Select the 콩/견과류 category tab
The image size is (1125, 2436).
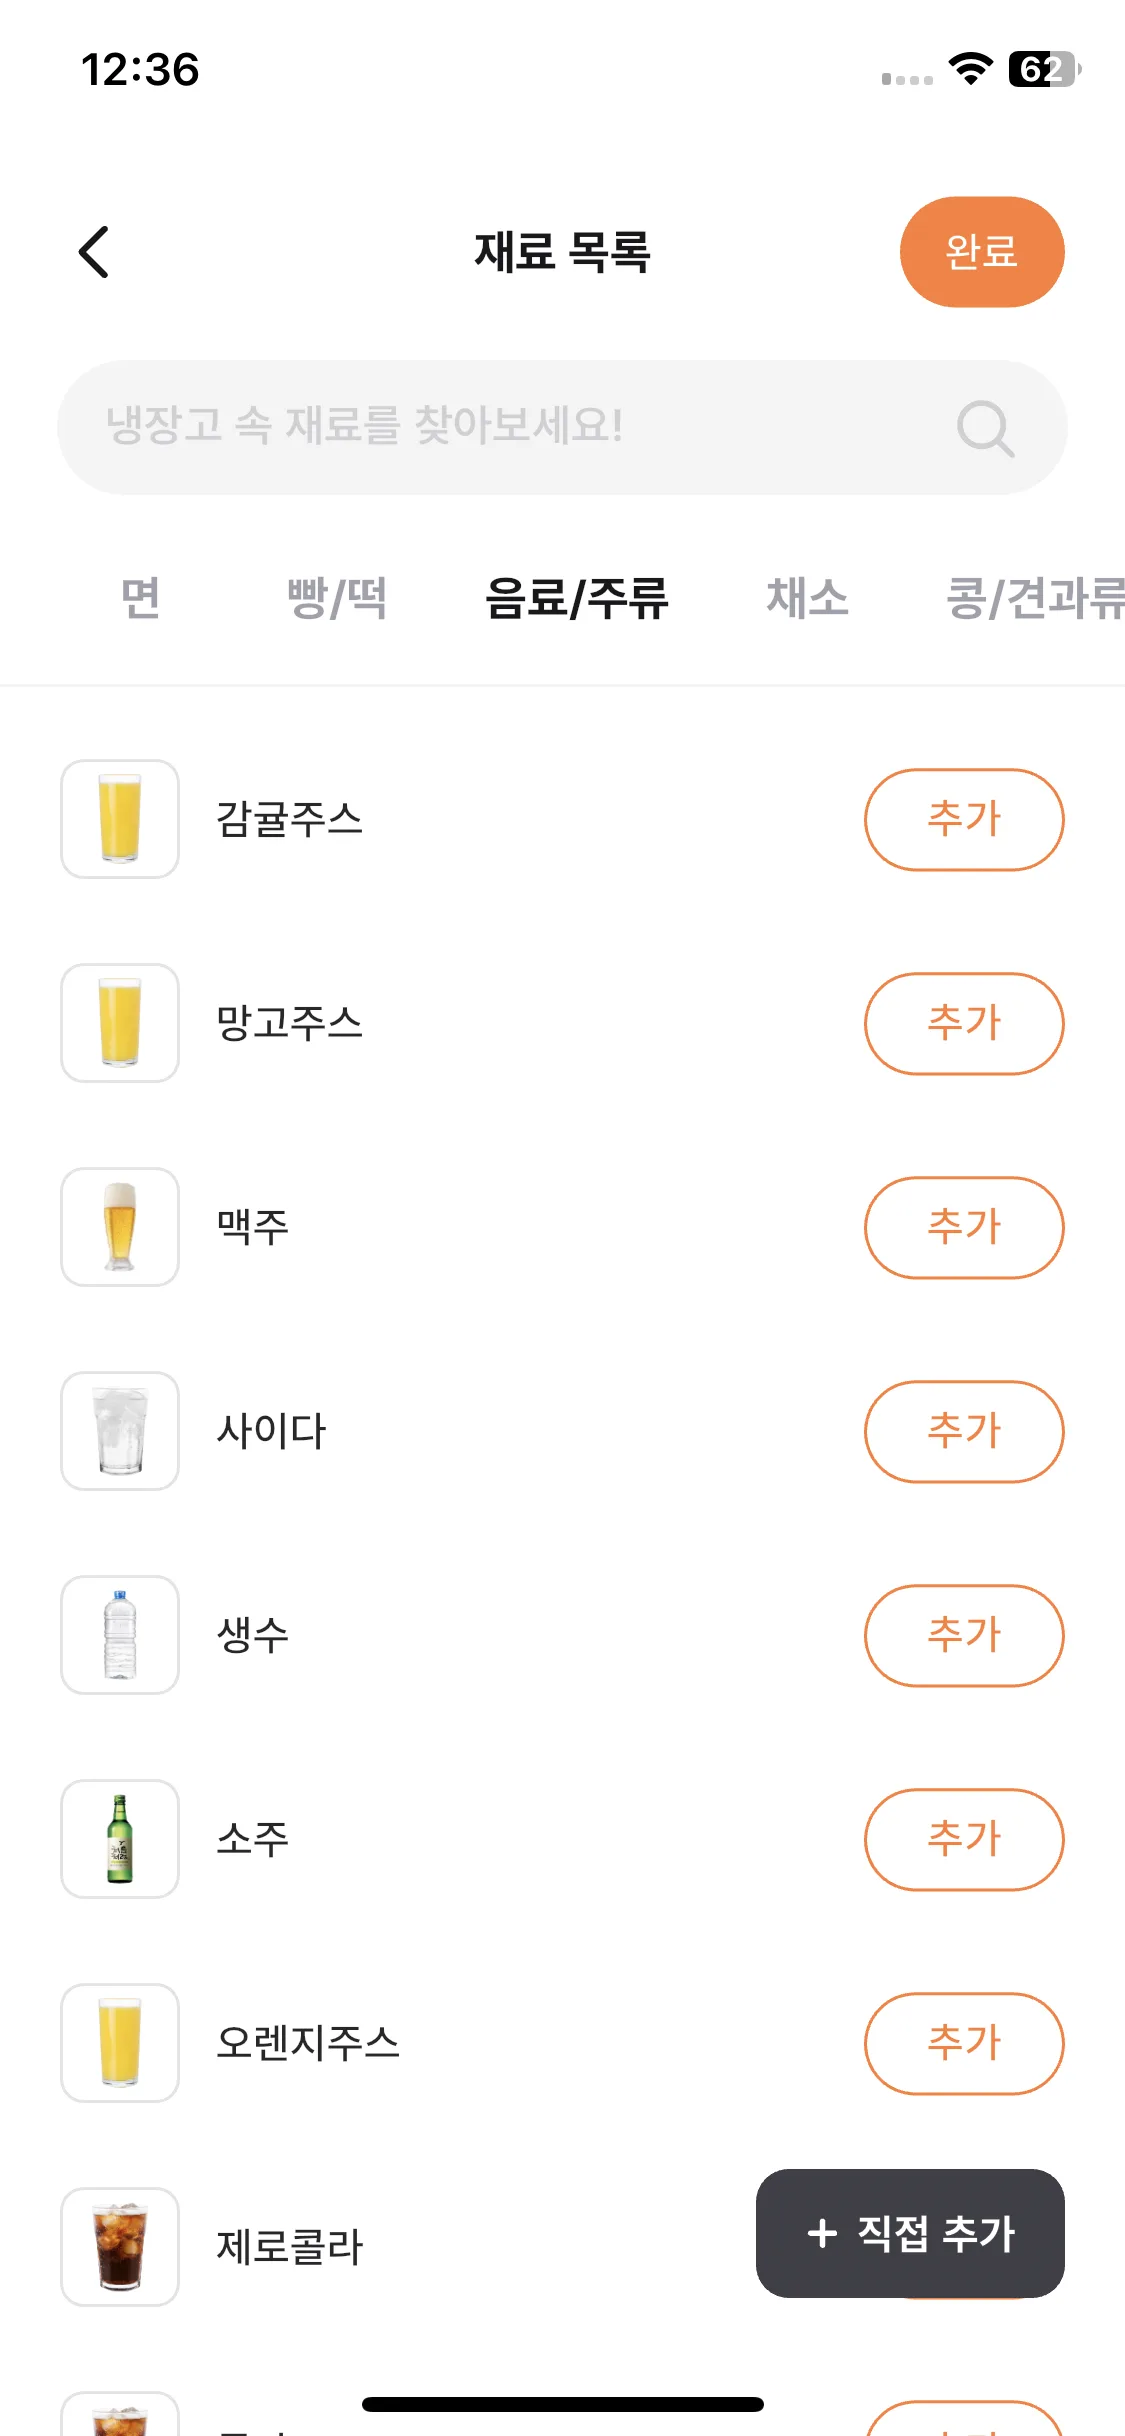click(x=1035, y=598)
